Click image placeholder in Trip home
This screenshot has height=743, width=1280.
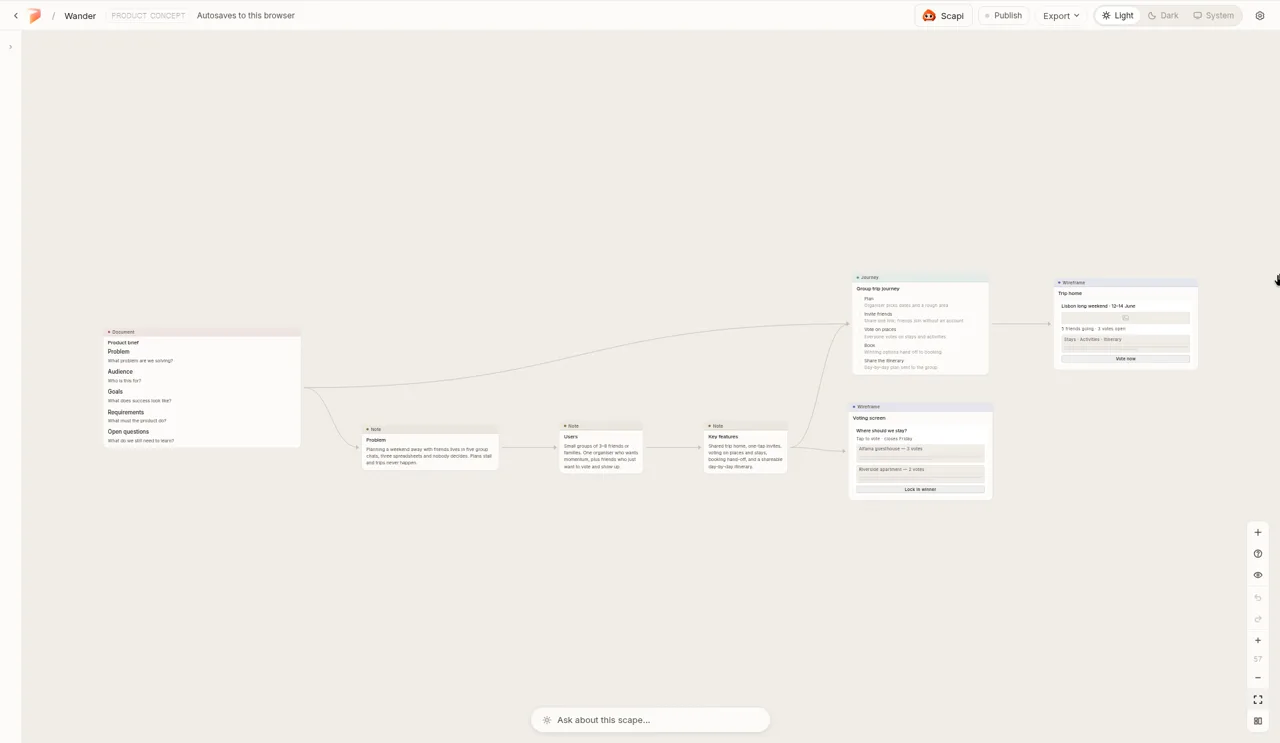pyautogui.click(x=1125, y=318)
